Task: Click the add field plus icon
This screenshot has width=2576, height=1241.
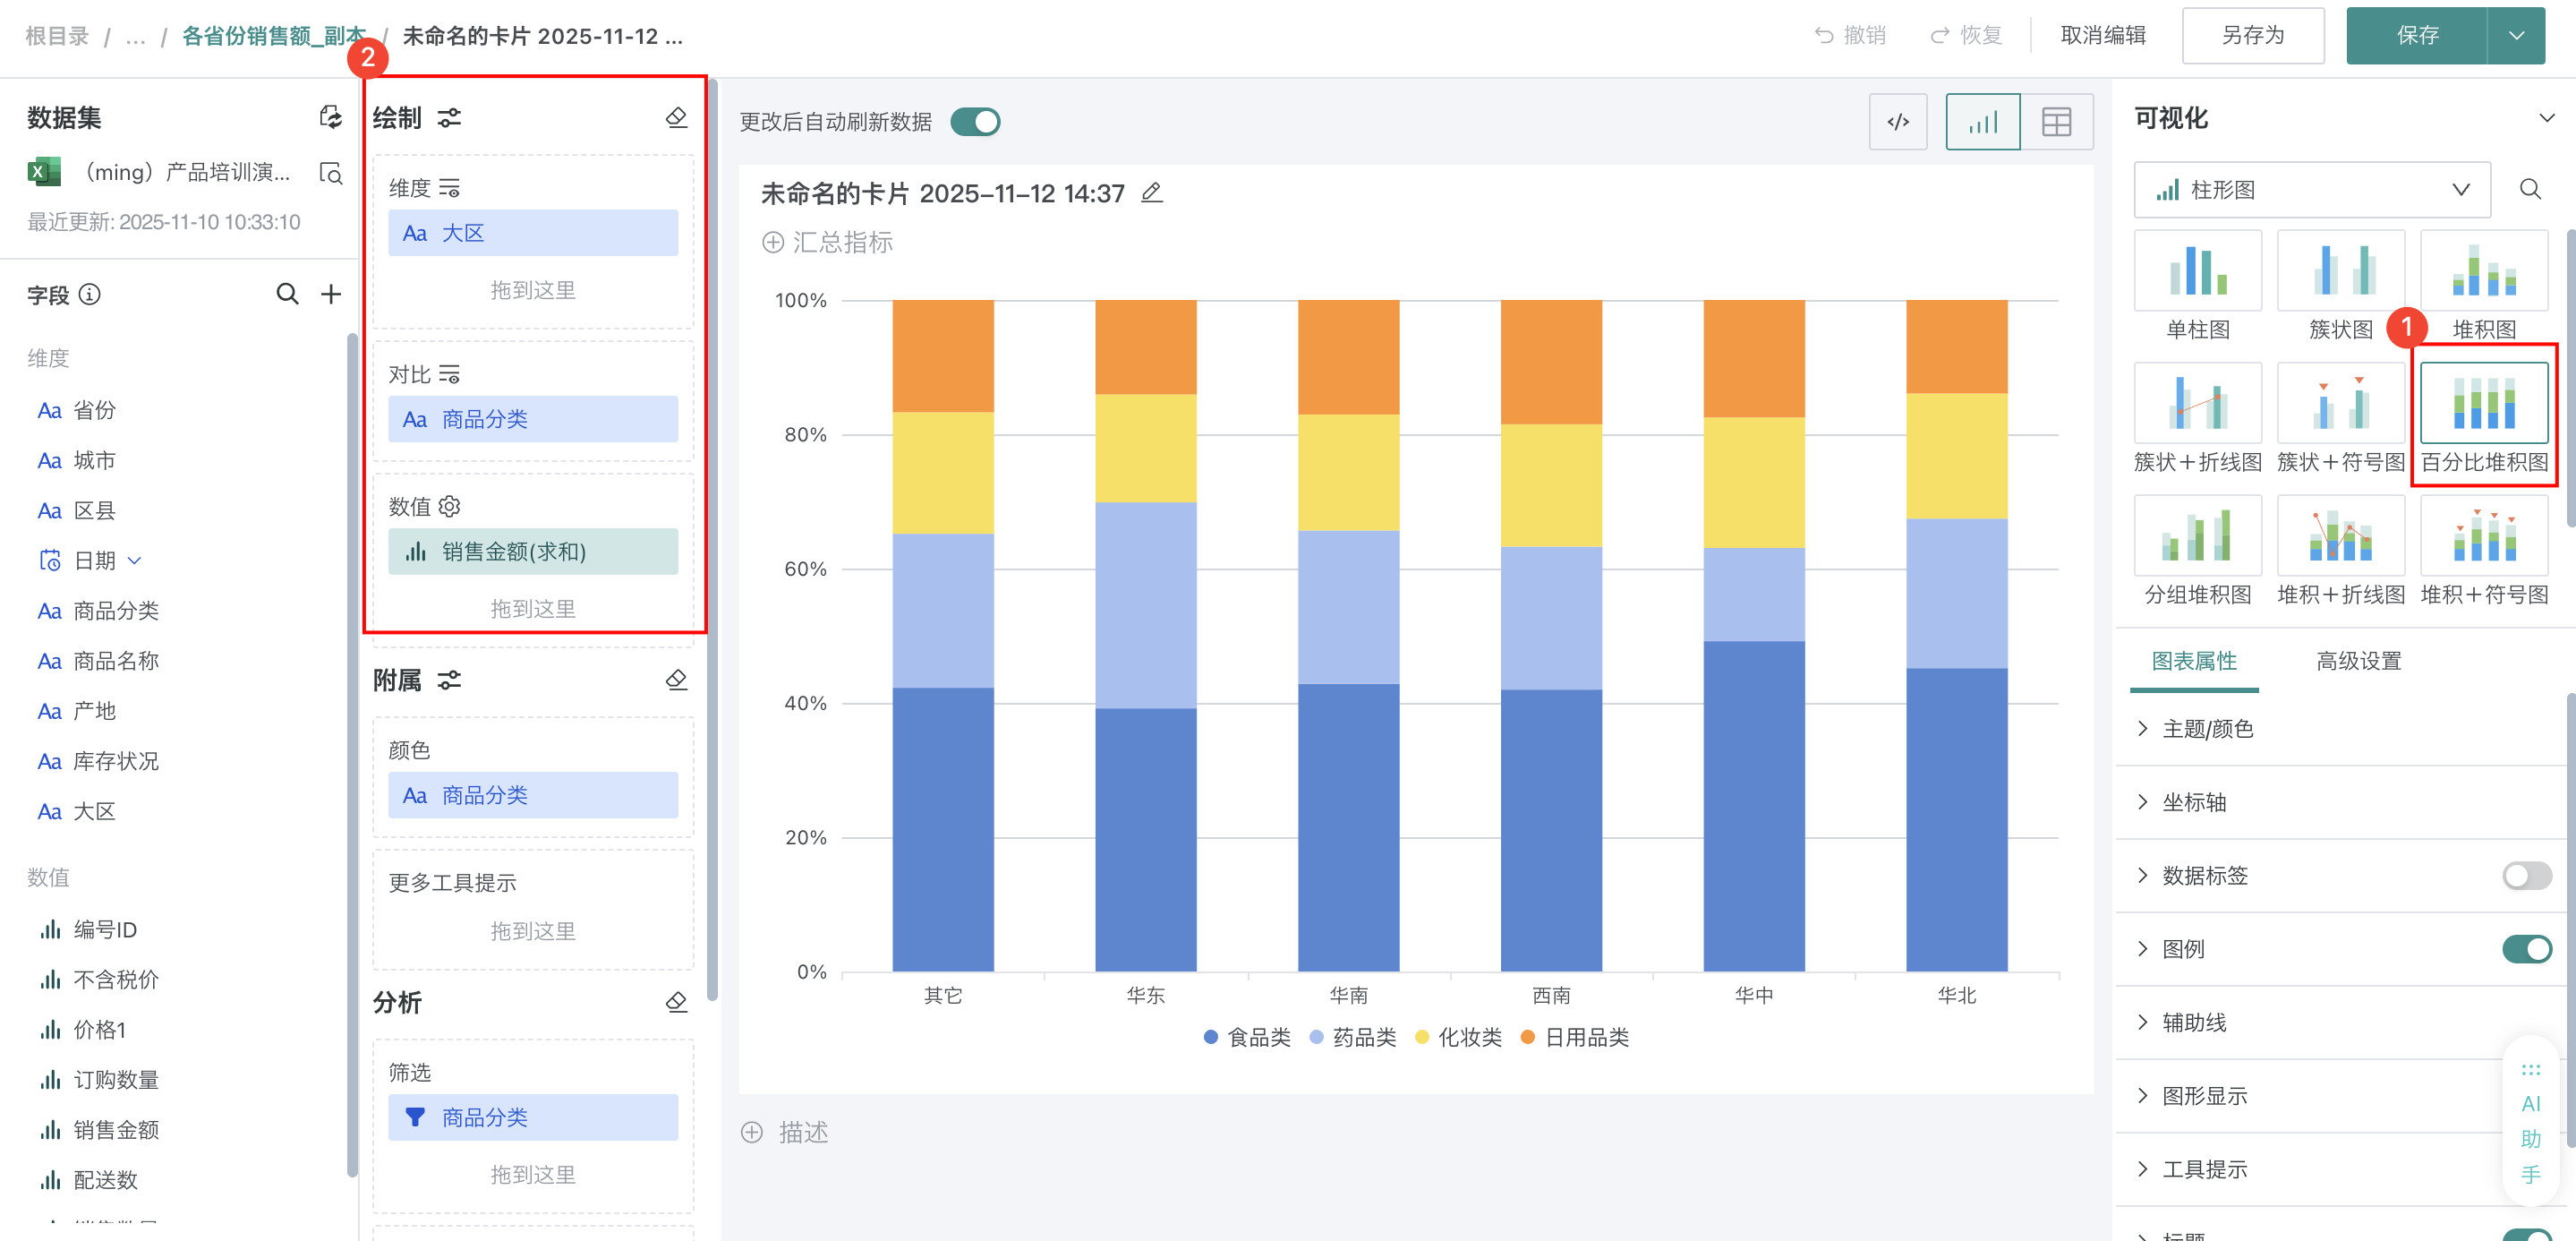Action: (331, 294)
